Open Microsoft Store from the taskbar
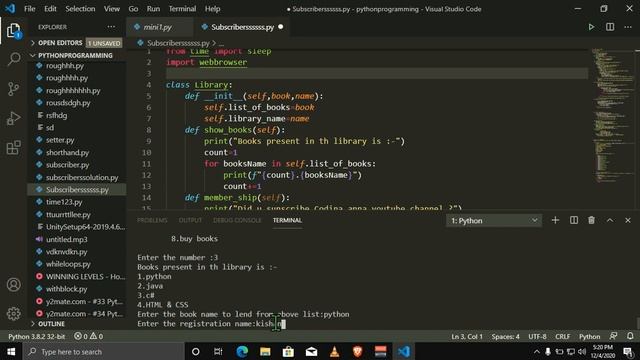This screenshot has height=360, width=640. [288, 351]
